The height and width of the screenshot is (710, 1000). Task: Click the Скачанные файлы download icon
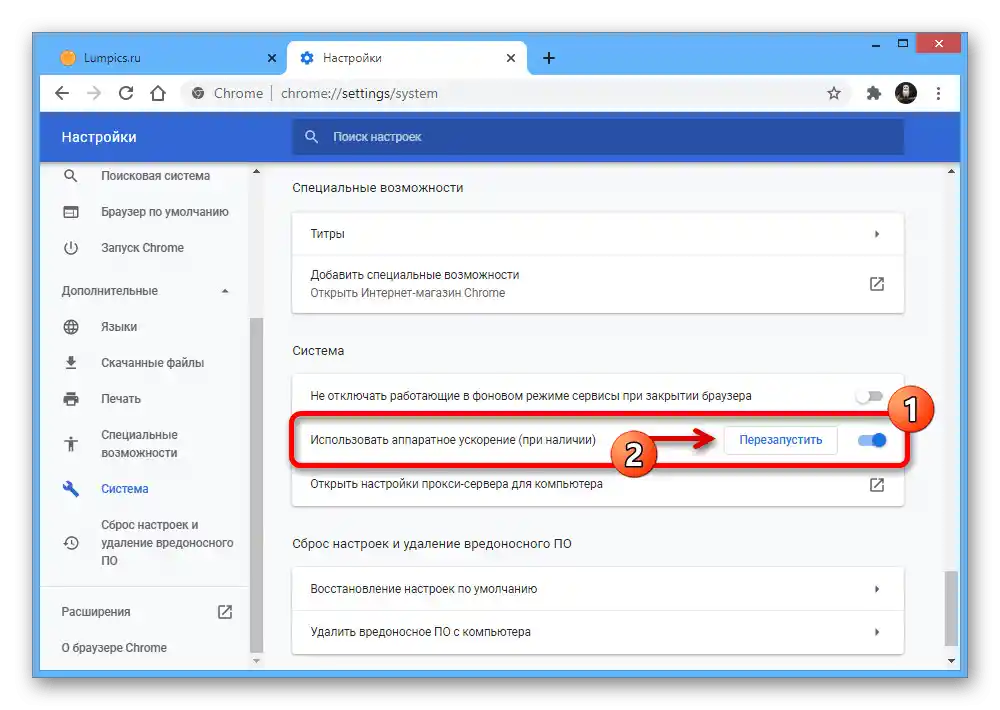coord(71,362)
